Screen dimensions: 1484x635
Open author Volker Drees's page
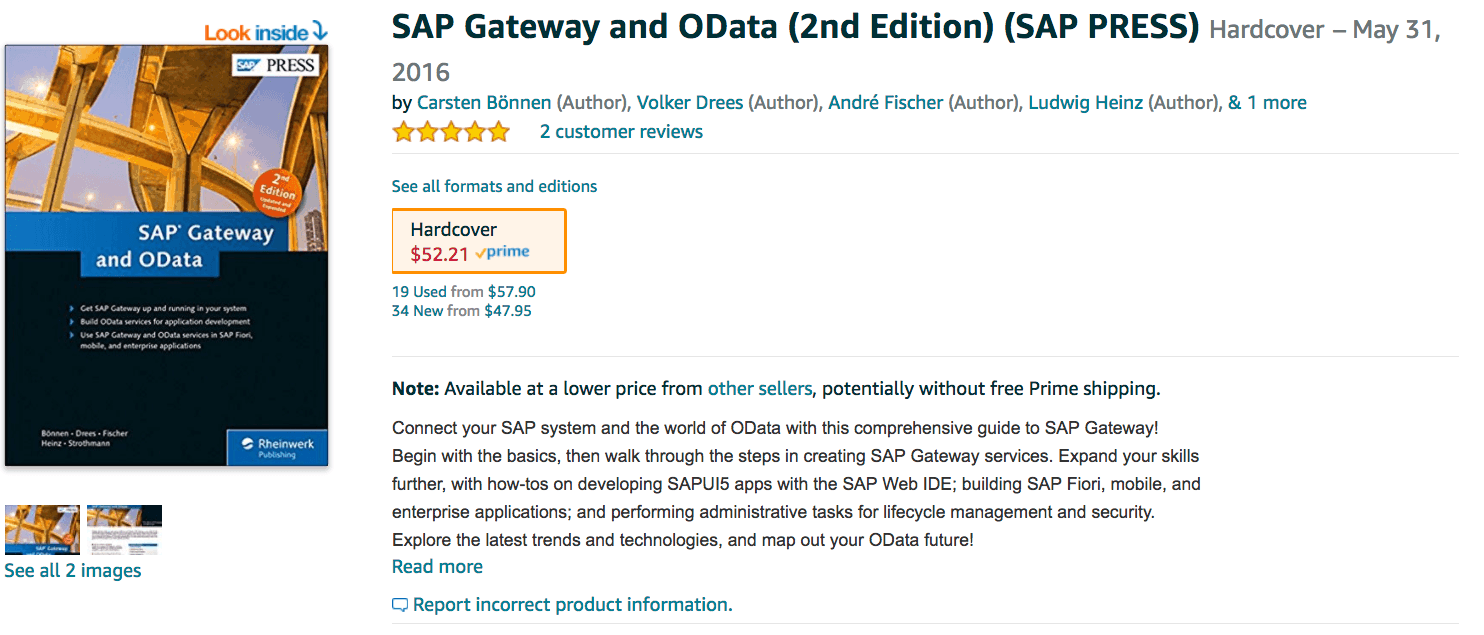click(x=690, y=103)
